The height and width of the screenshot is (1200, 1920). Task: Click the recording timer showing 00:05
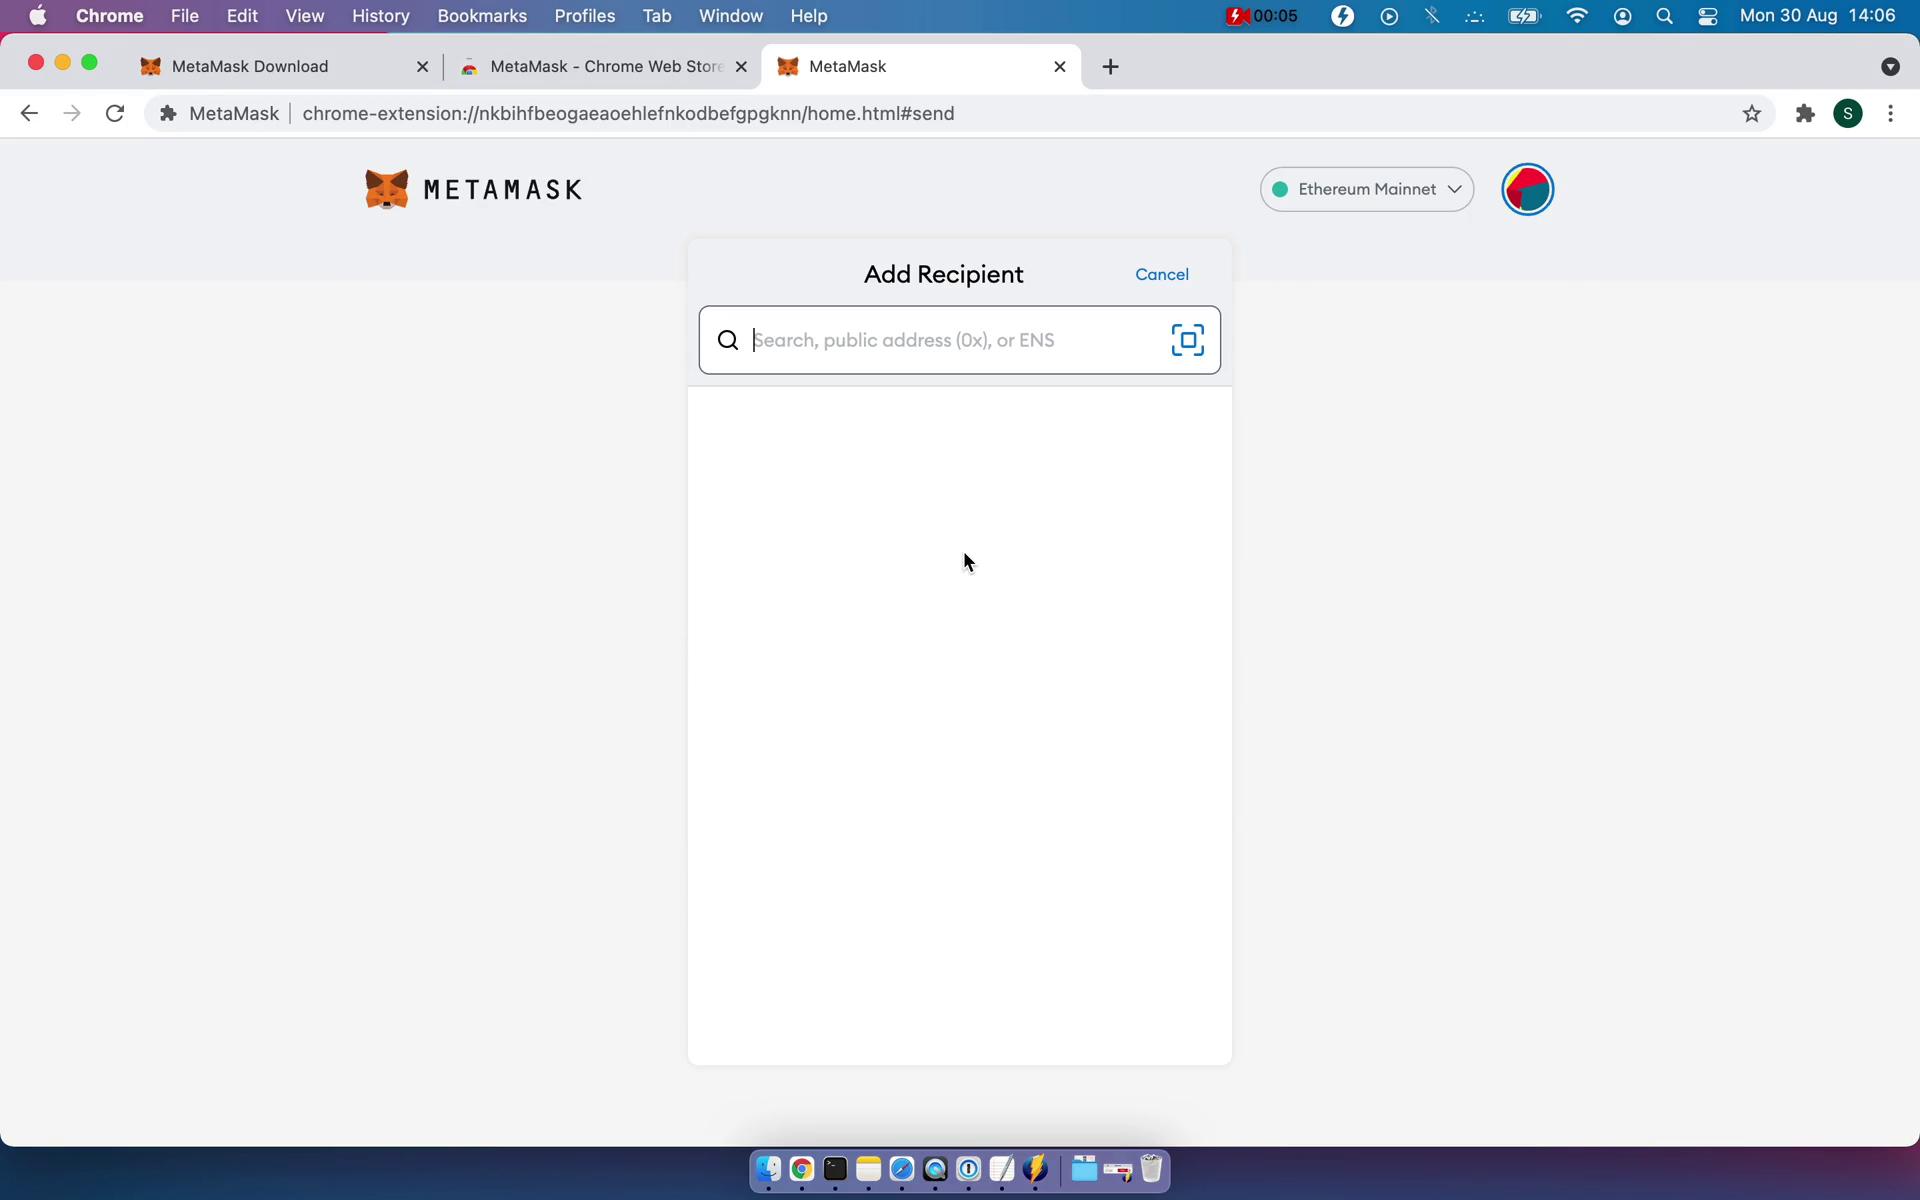click(1262, 16)
